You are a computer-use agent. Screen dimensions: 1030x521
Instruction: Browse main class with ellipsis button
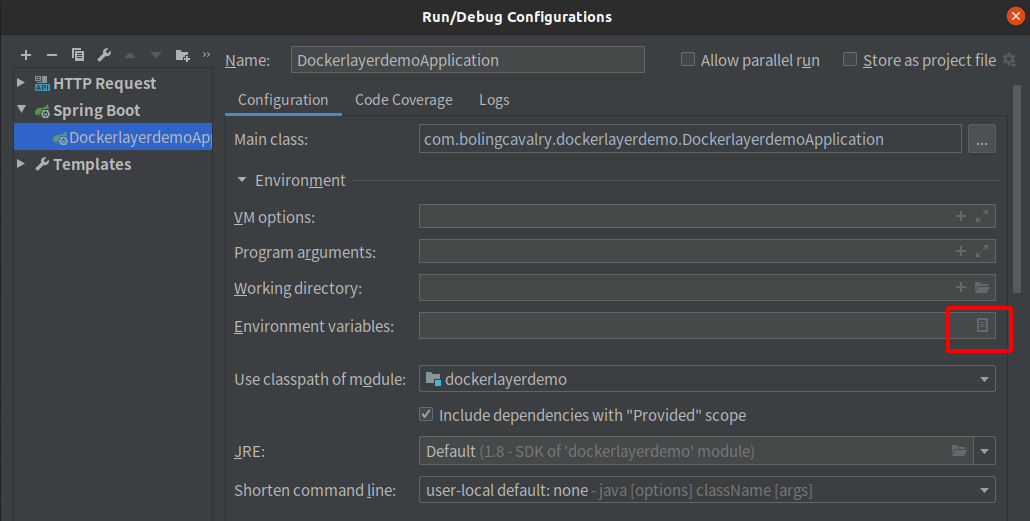[x=981, y=139]
